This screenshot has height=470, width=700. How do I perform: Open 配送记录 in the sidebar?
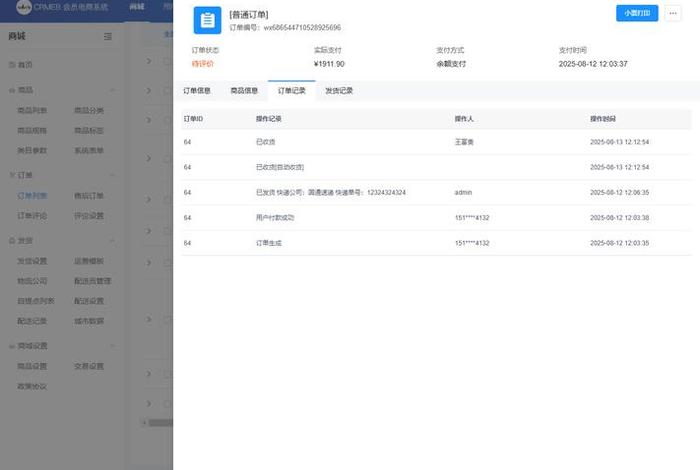32,321
